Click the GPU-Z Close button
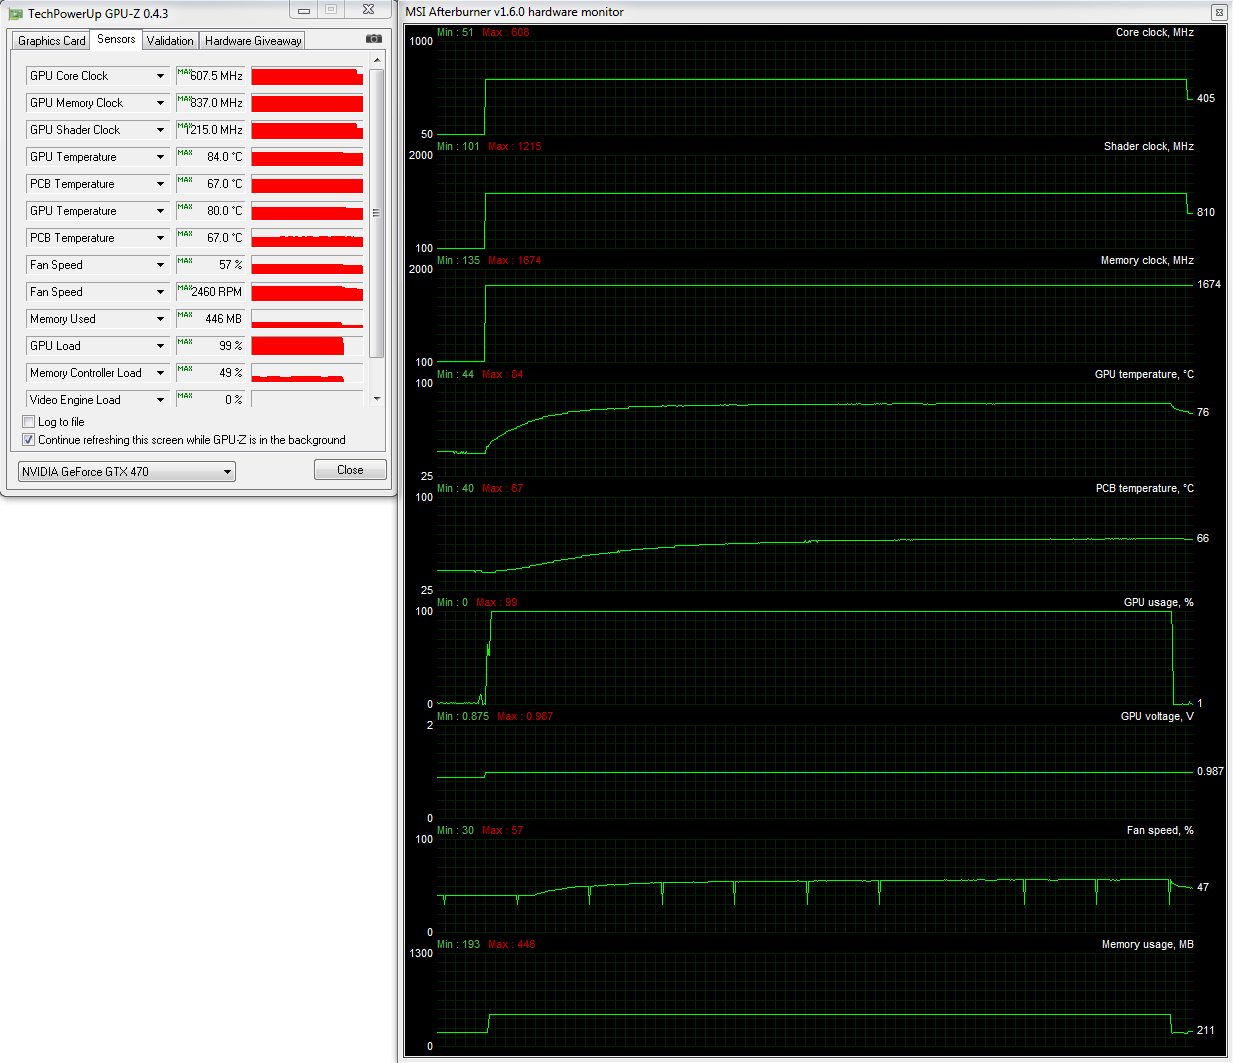Viewport: 1233px width, 1063px height. coord(350,470)
